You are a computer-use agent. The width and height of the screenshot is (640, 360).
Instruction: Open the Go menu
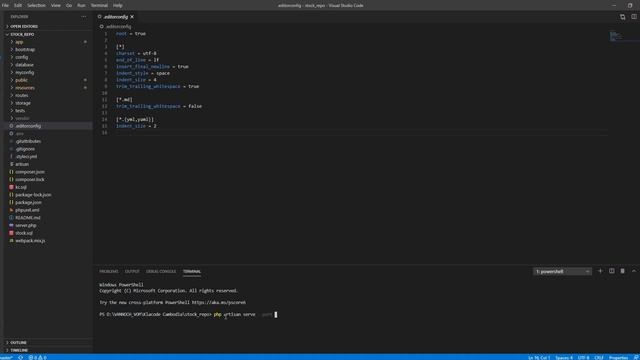(x=69, y=5)
